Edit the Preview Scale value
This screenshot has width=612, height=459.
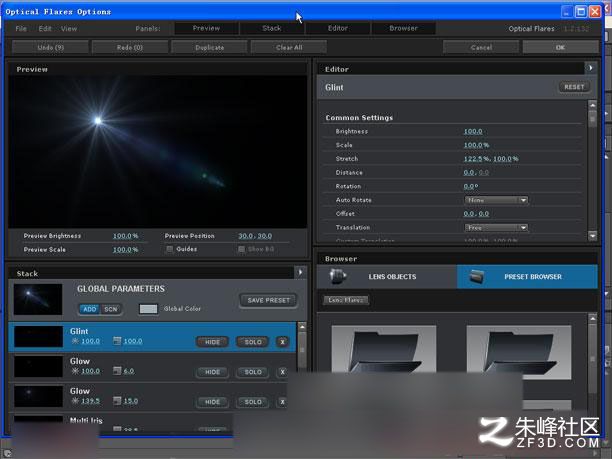[125, 249]
